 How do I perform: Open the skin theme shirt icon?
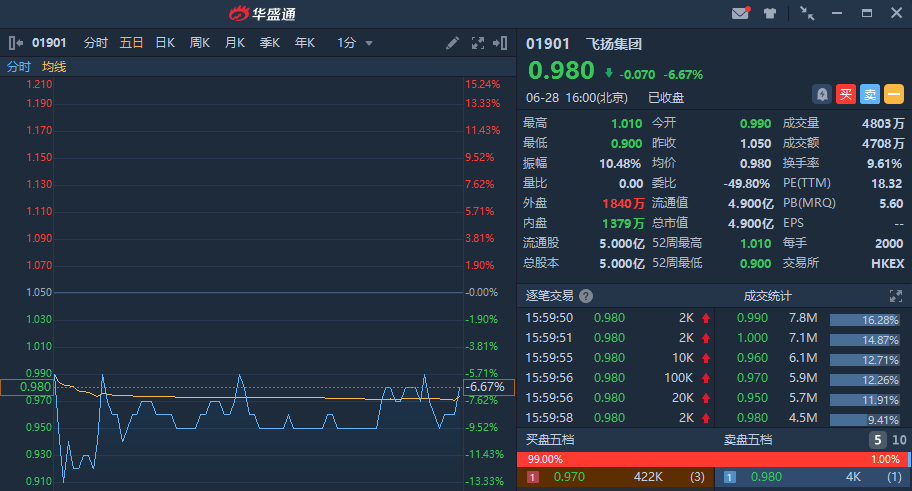coord(770,13)
